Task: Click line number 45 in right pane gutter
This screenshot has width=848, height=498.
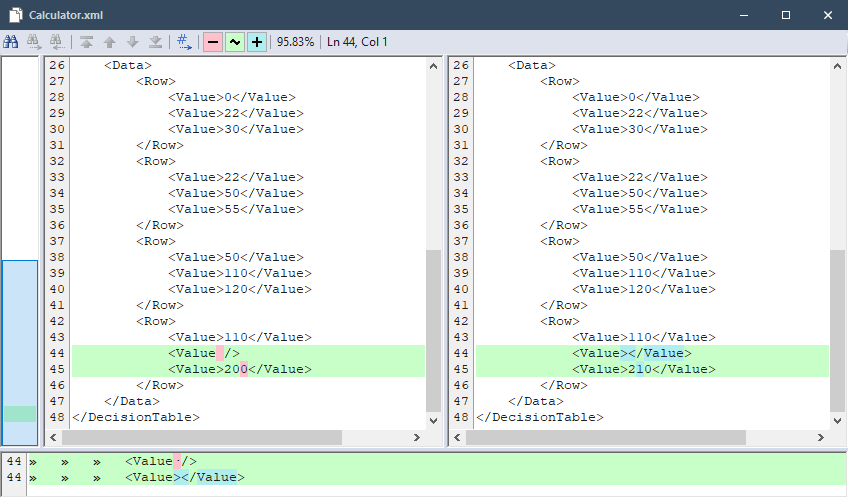Action: tap(461, 369)
